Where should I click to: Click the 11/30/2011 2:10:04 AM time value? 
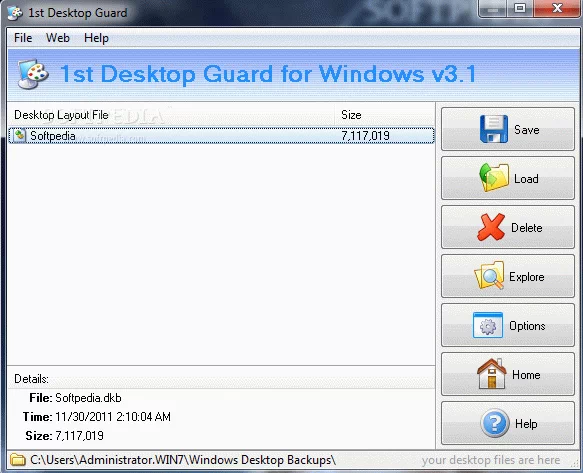113,416
